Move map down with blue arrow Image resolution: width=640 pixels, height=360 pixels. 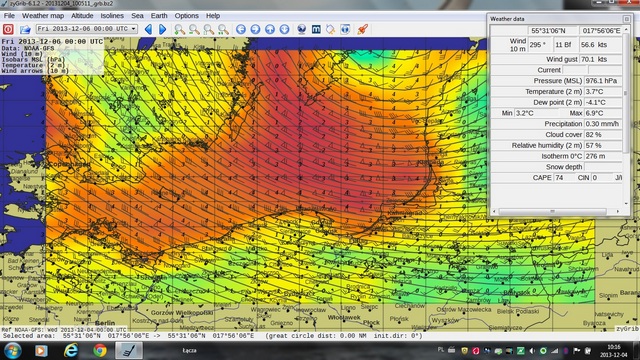[x=284, y=29]
